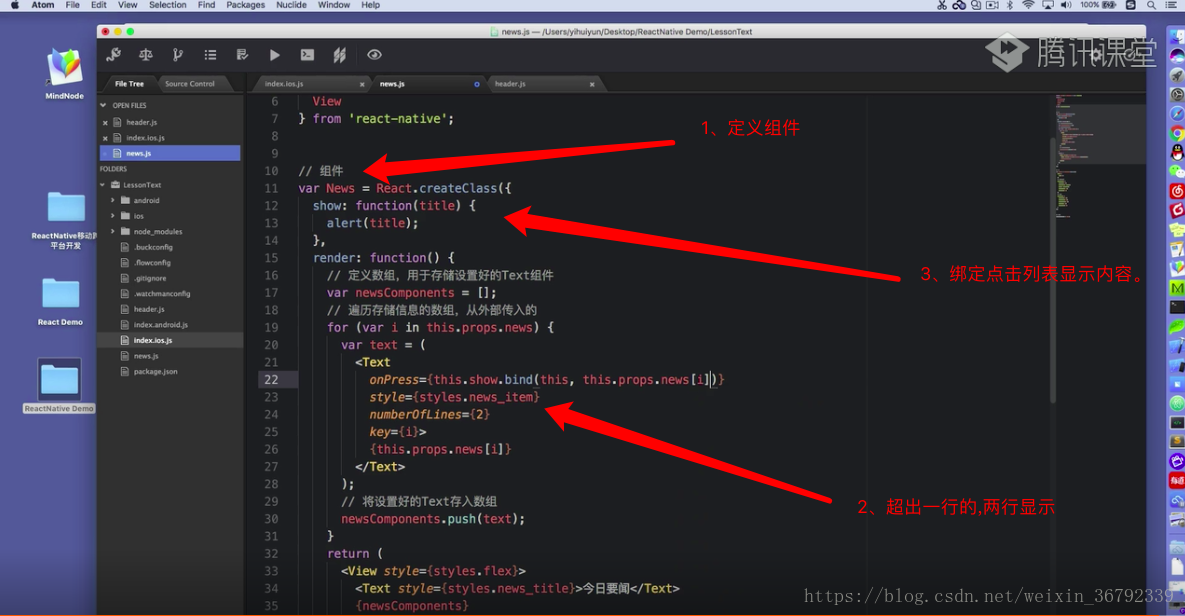Screen dimensions: 1185x616
Task: Click the balance scales icon in toolbar
Action: click(145, 54)
